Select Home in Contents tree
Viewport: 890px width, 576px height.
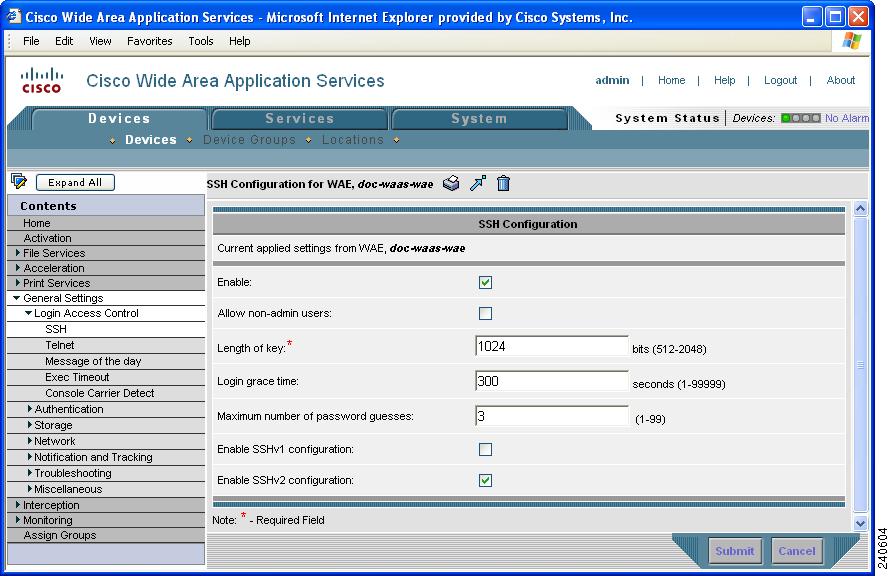coord(37,223)
